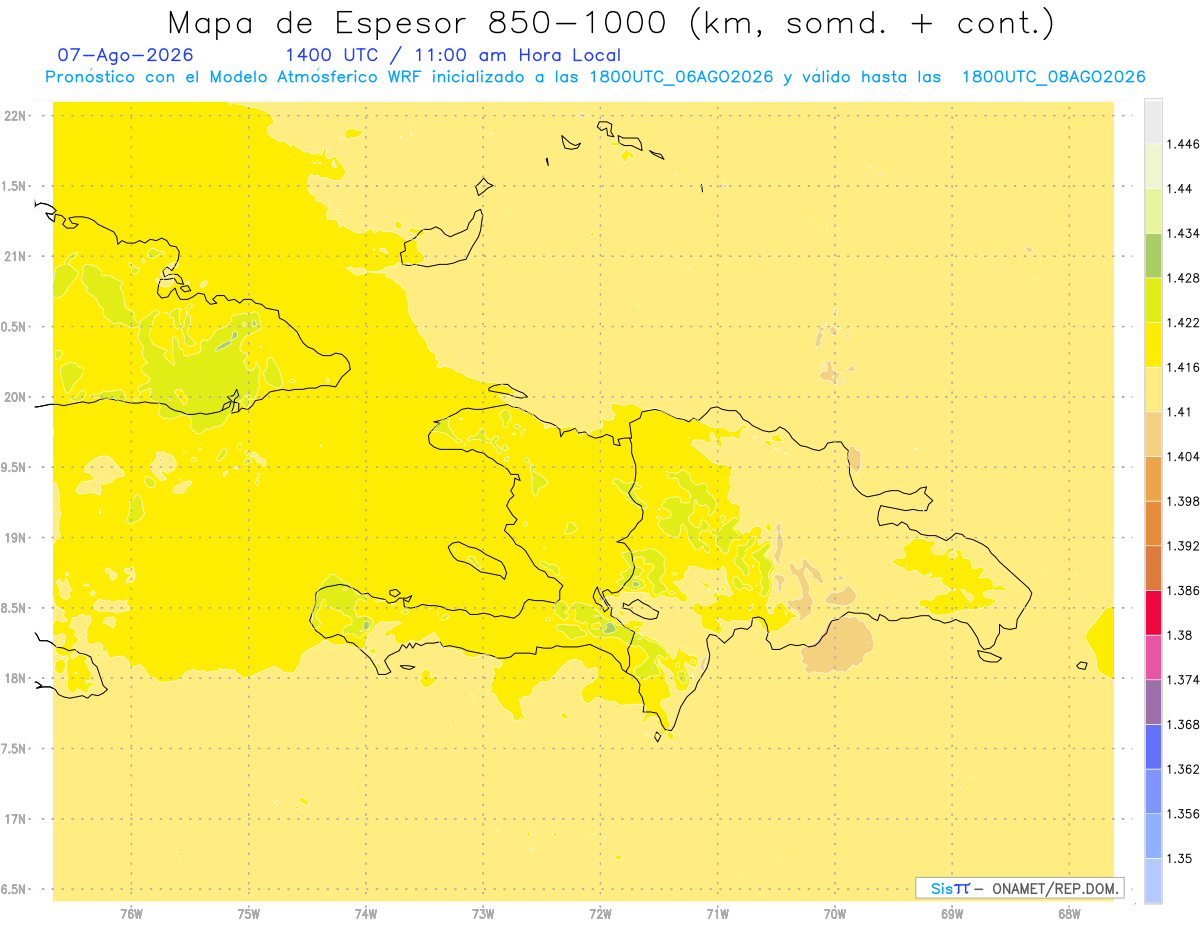This screenshot has width=1200, height=927.
Task: Click the legend value '1.35'
Action: click(1180, 858)
